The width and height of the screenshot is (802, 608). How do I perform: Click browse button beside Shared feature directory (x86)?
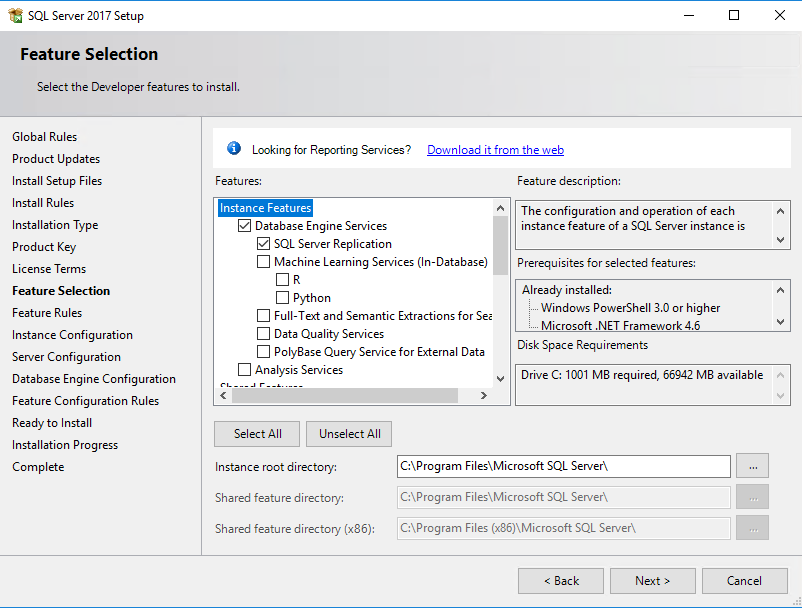click(x=752, y=528)
